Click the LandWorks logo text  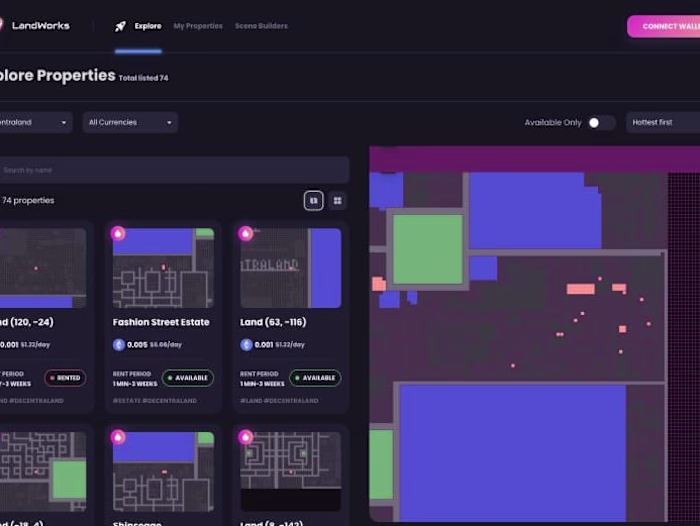[41, 26]
